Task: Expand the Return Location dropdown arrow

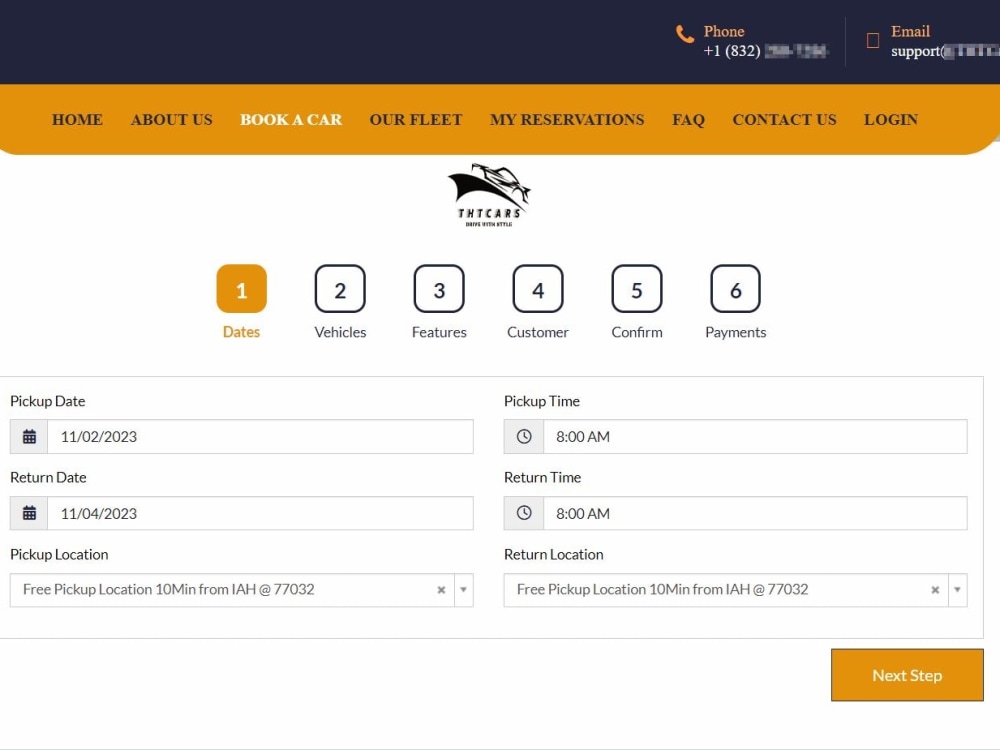Action: 957,590
